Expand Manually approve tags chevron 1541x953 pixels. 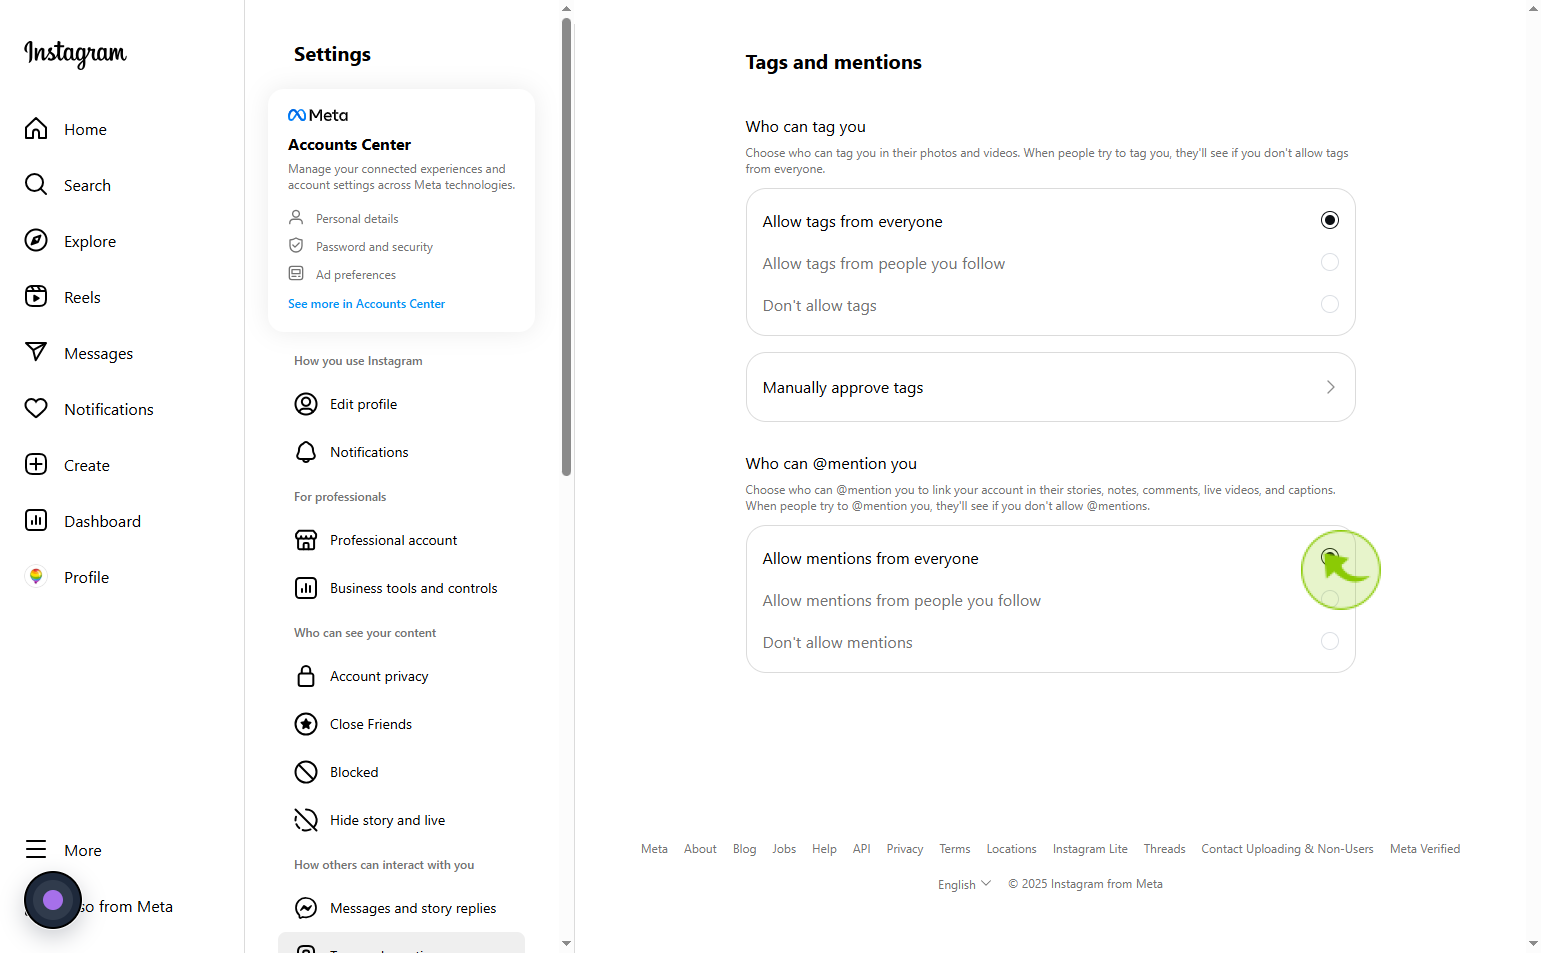pyautogui.click(x=1330, y=387)
